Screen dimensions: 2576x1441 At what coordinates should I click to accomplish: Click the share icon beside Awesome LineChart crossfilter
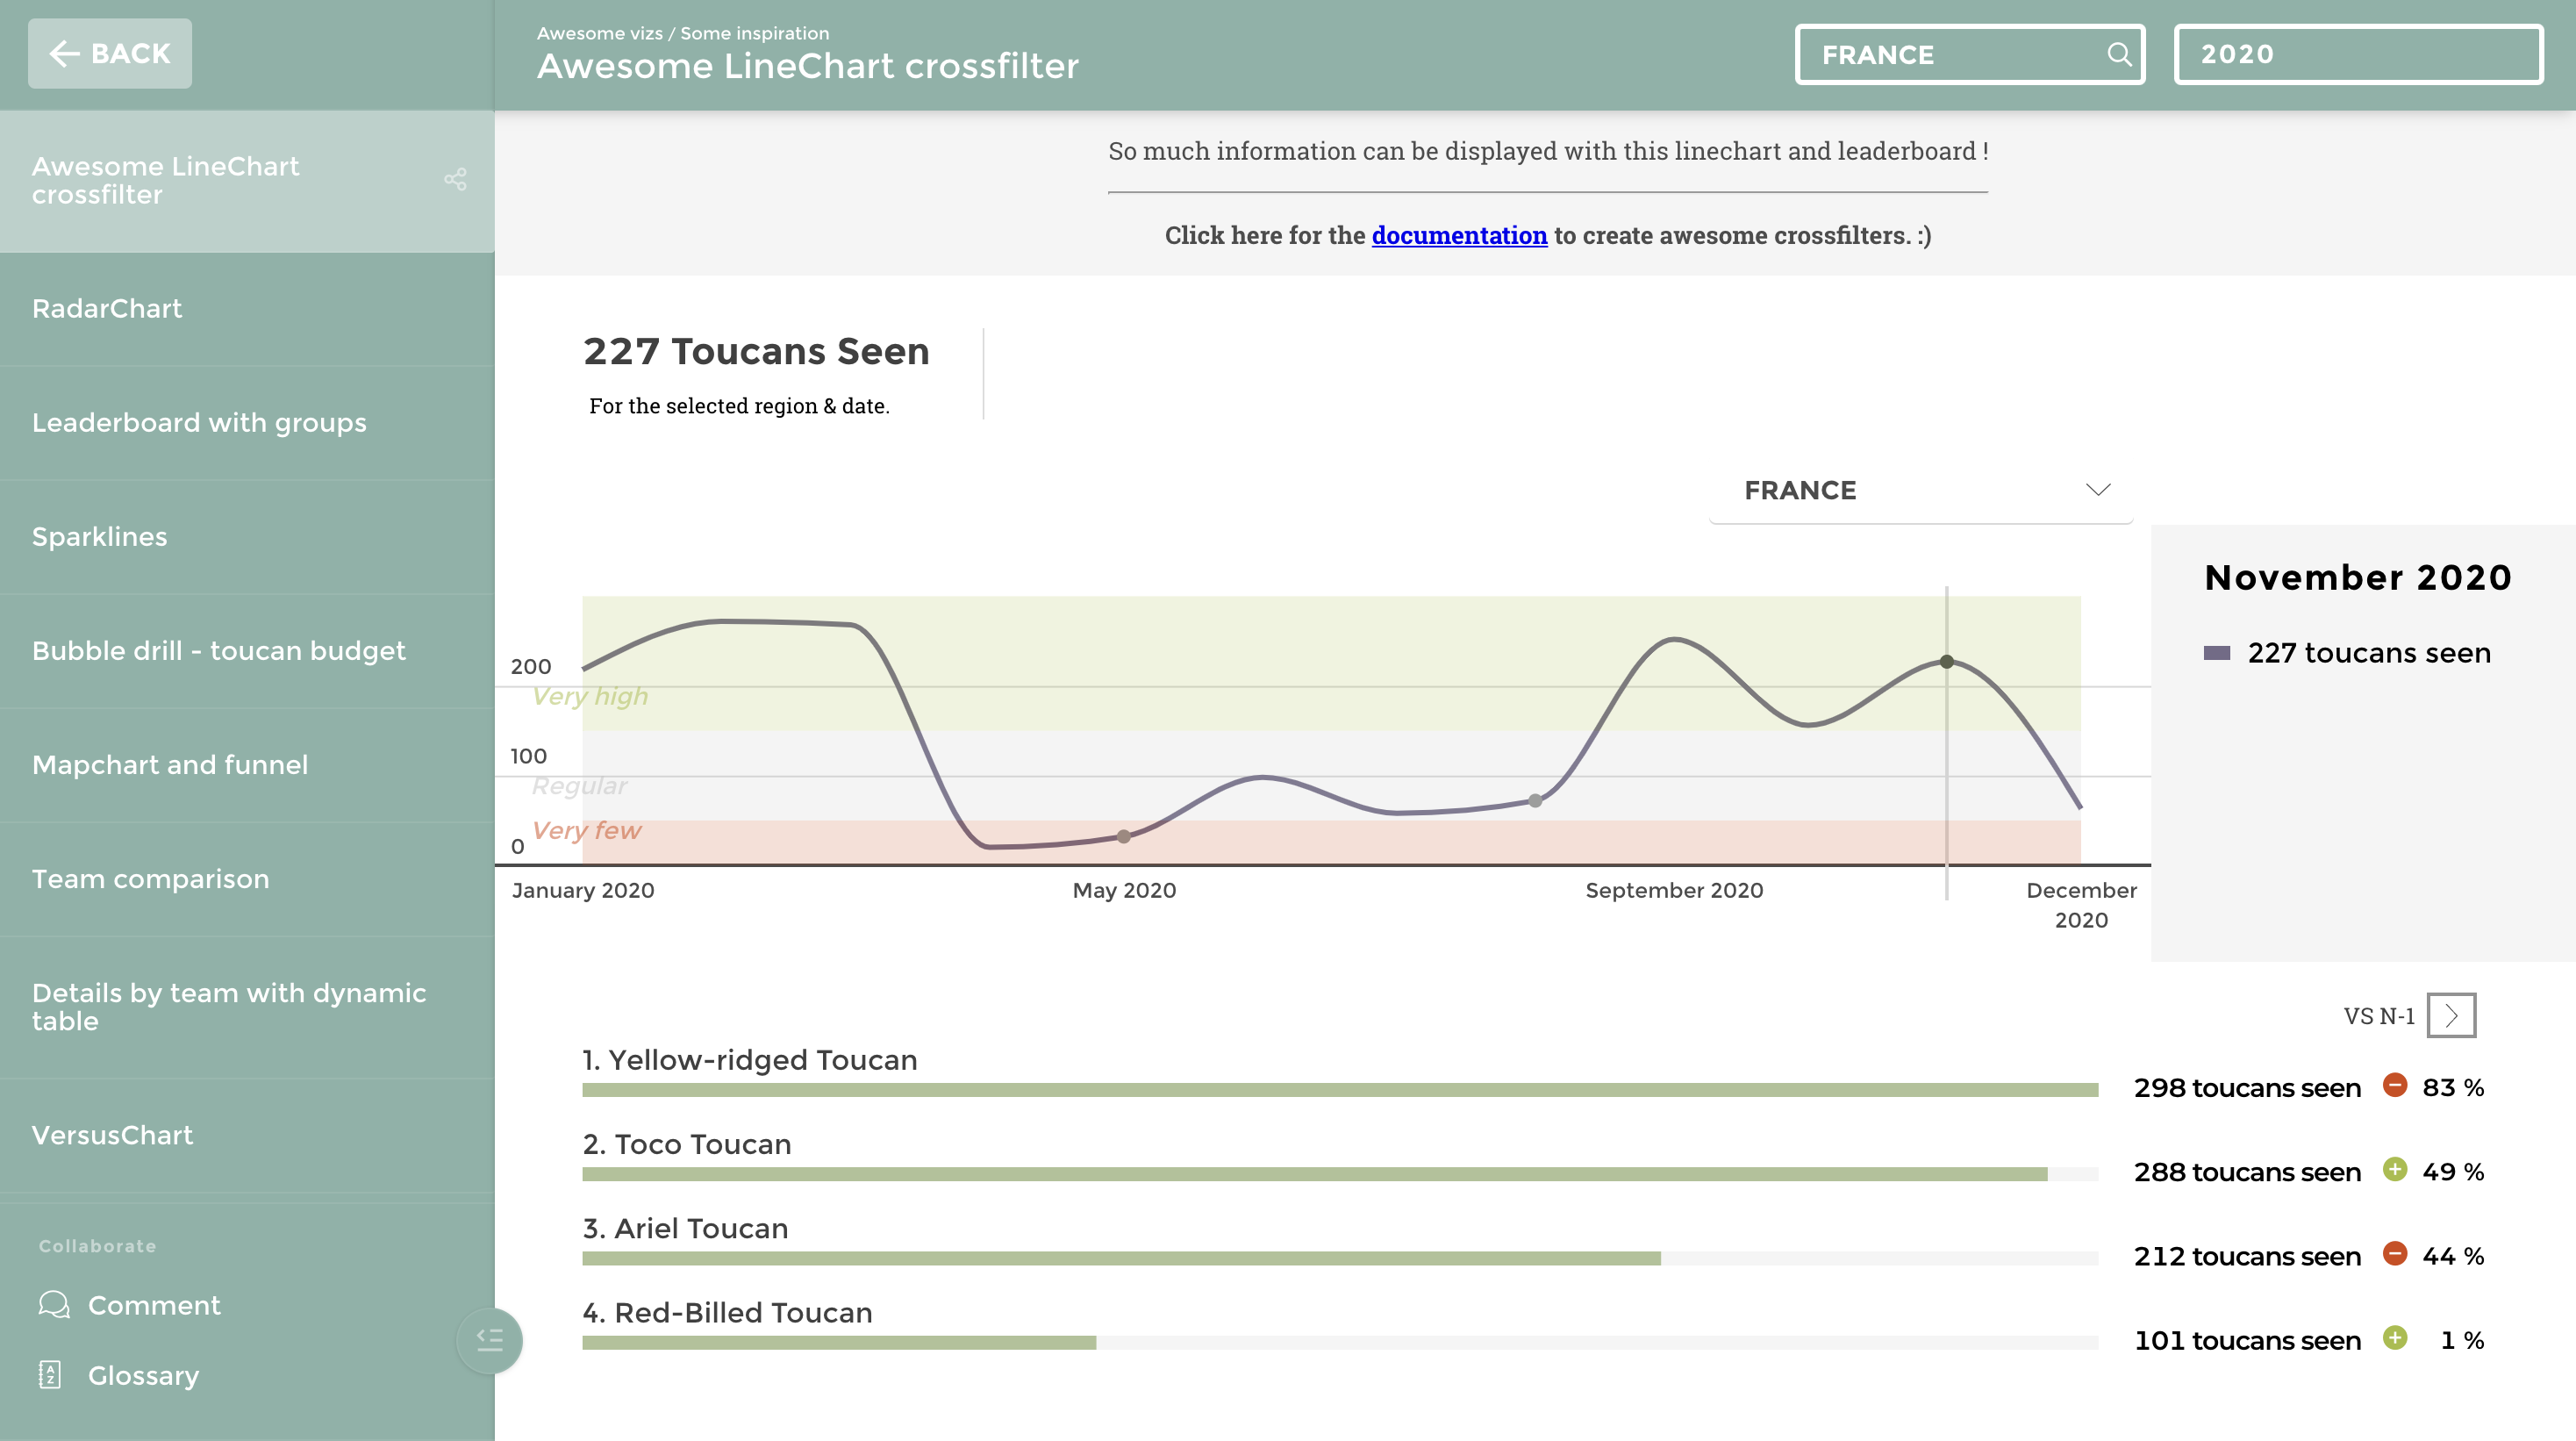[x=455, y=180]
